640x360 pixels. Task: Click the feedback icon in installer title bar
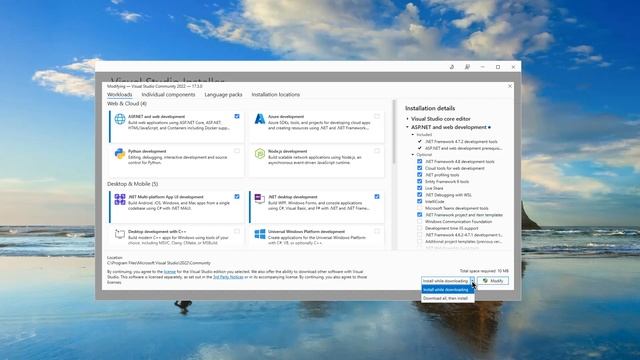[467, 67]
